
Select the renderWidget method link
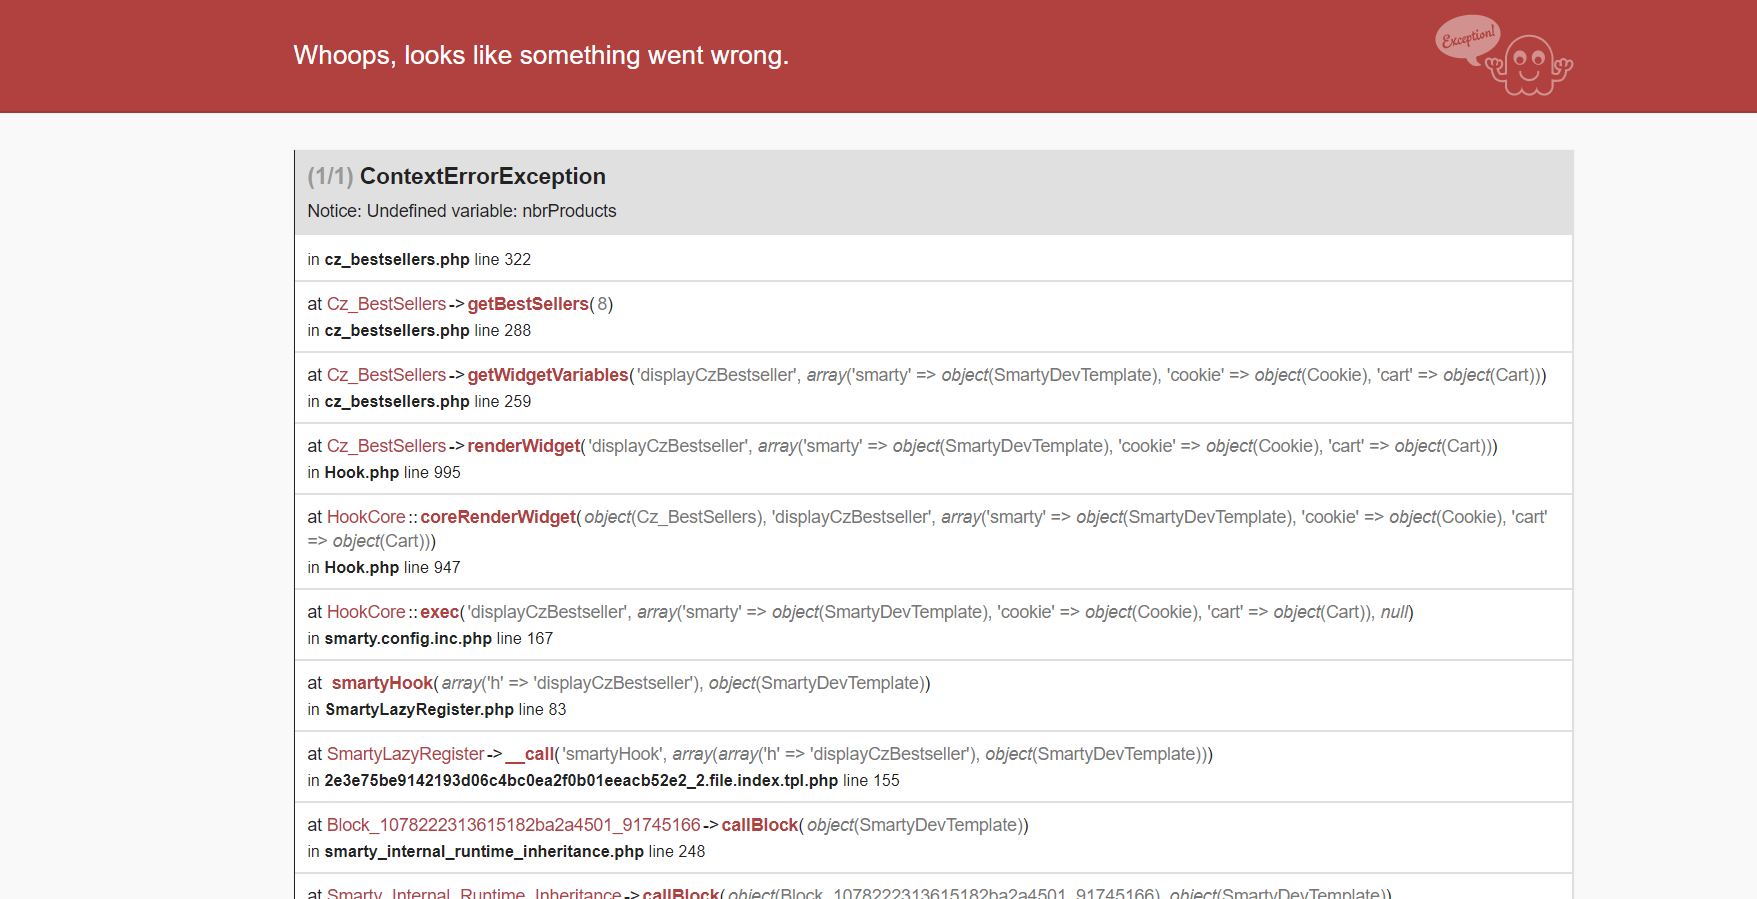tap(524, 446)
